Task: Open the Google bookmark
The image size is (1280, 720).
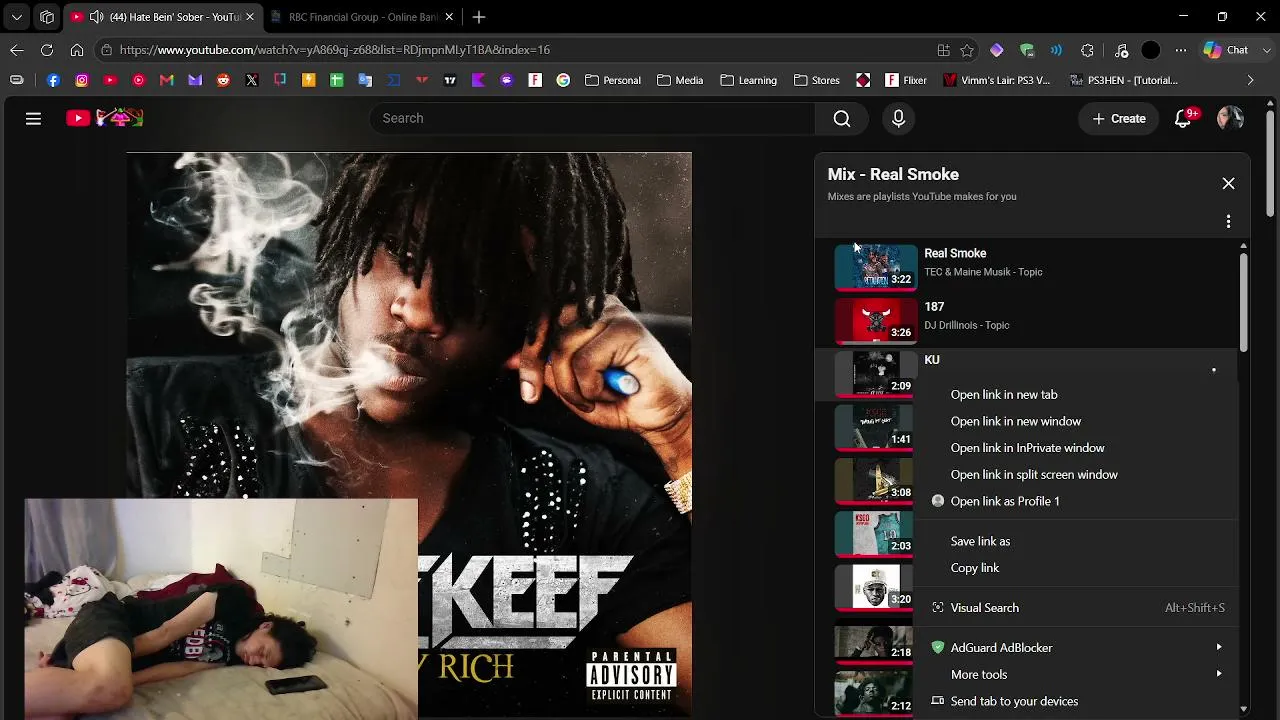Action: pyautogui.click(x=563, y=80)
